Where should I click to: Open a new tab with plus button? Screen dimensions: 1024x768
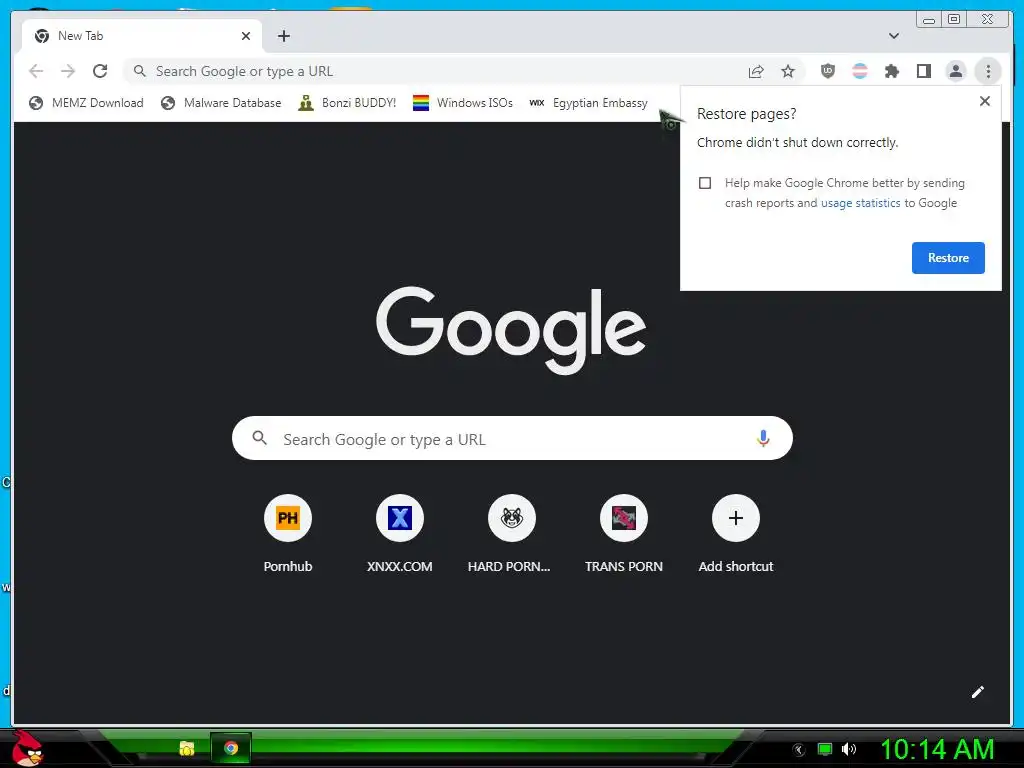tap(283, 36)
